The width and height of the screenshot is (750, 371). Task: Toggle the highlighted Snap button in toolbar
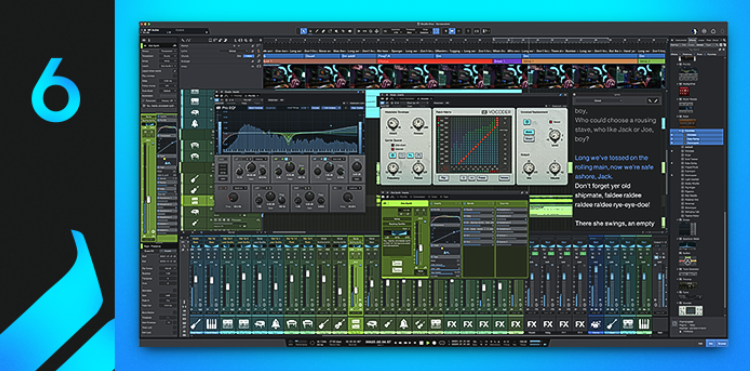tap(436, 31)
